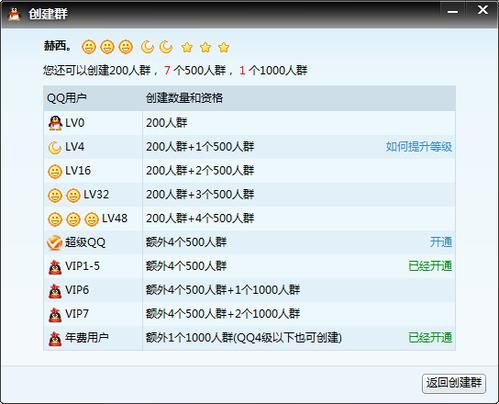Minimize the 创建群 window
The width and height of the screenshot is (499, 404).
[452, 12]
